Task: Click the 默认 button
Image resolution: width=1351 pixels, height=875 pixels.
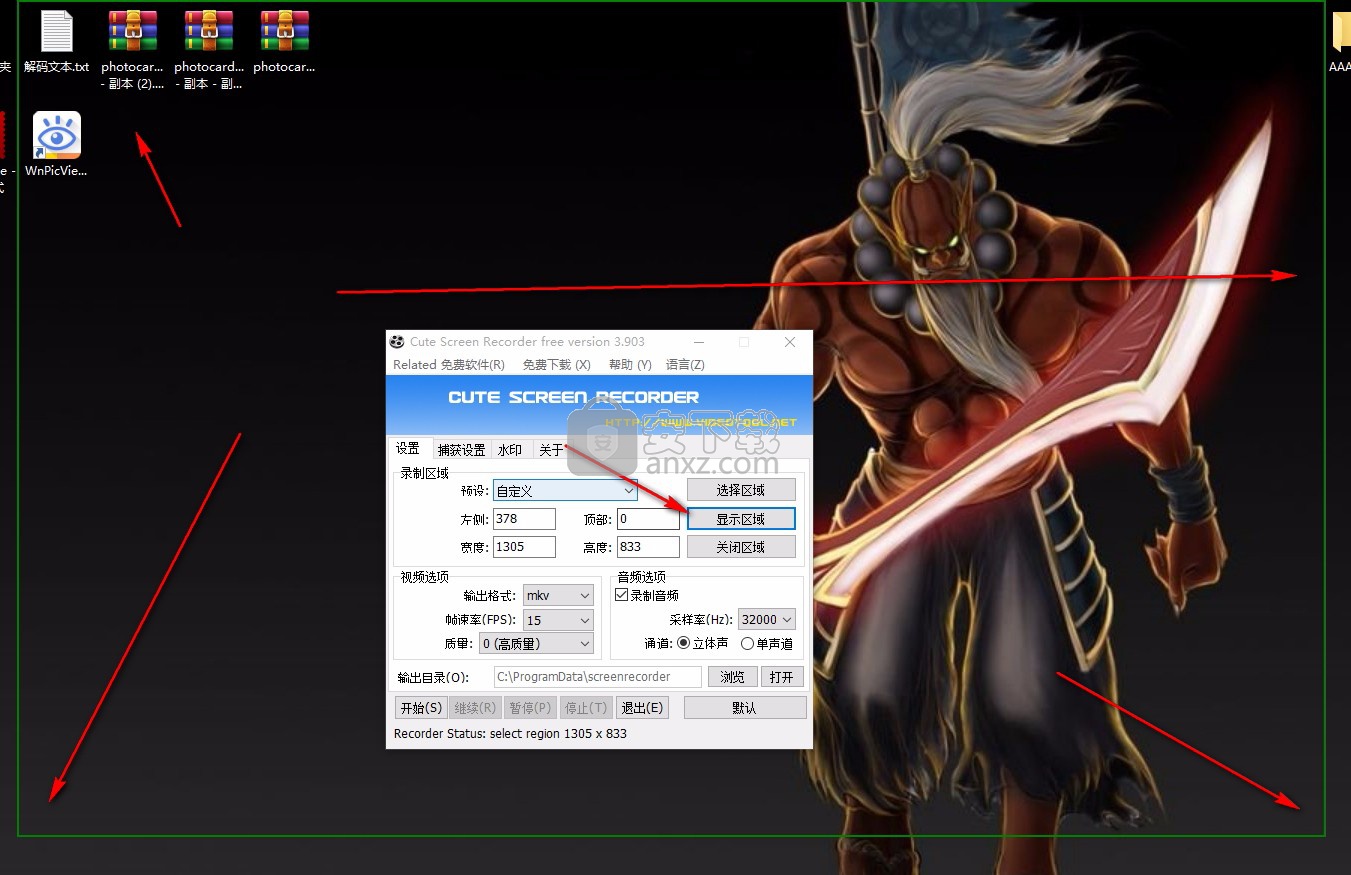Action: pyautogui.click(x=745, y=708)
